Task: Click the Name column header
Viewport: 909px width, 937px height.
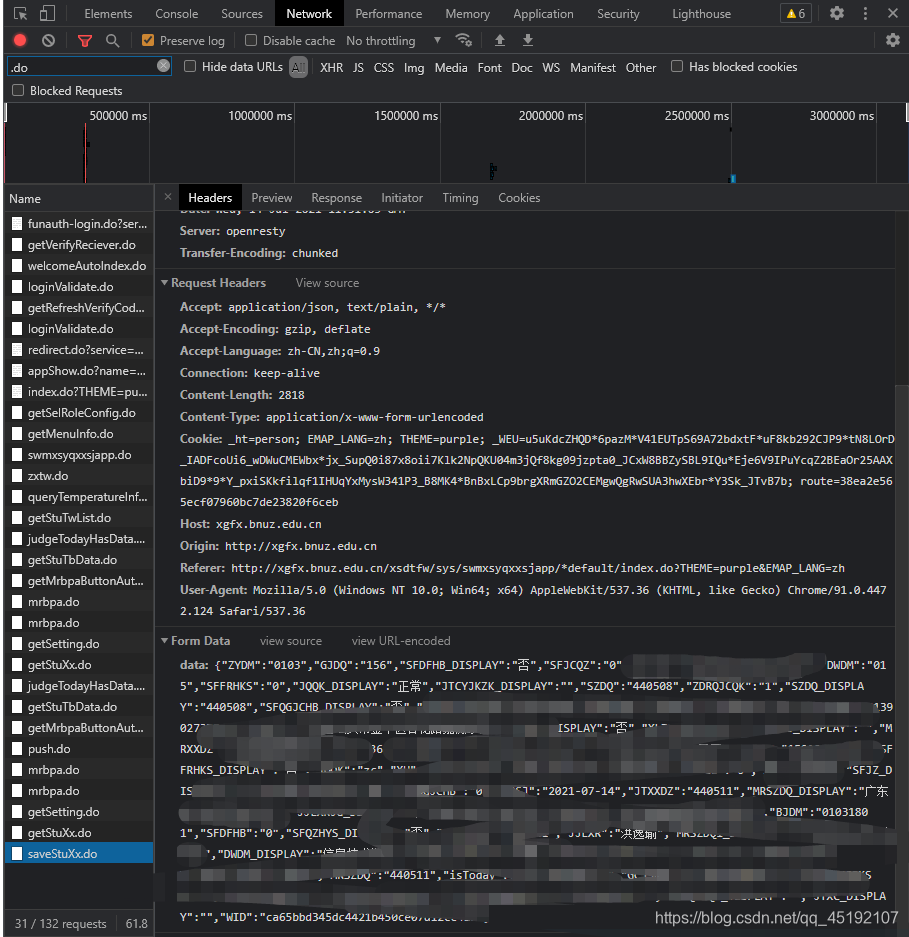Action: coord(79,198)
